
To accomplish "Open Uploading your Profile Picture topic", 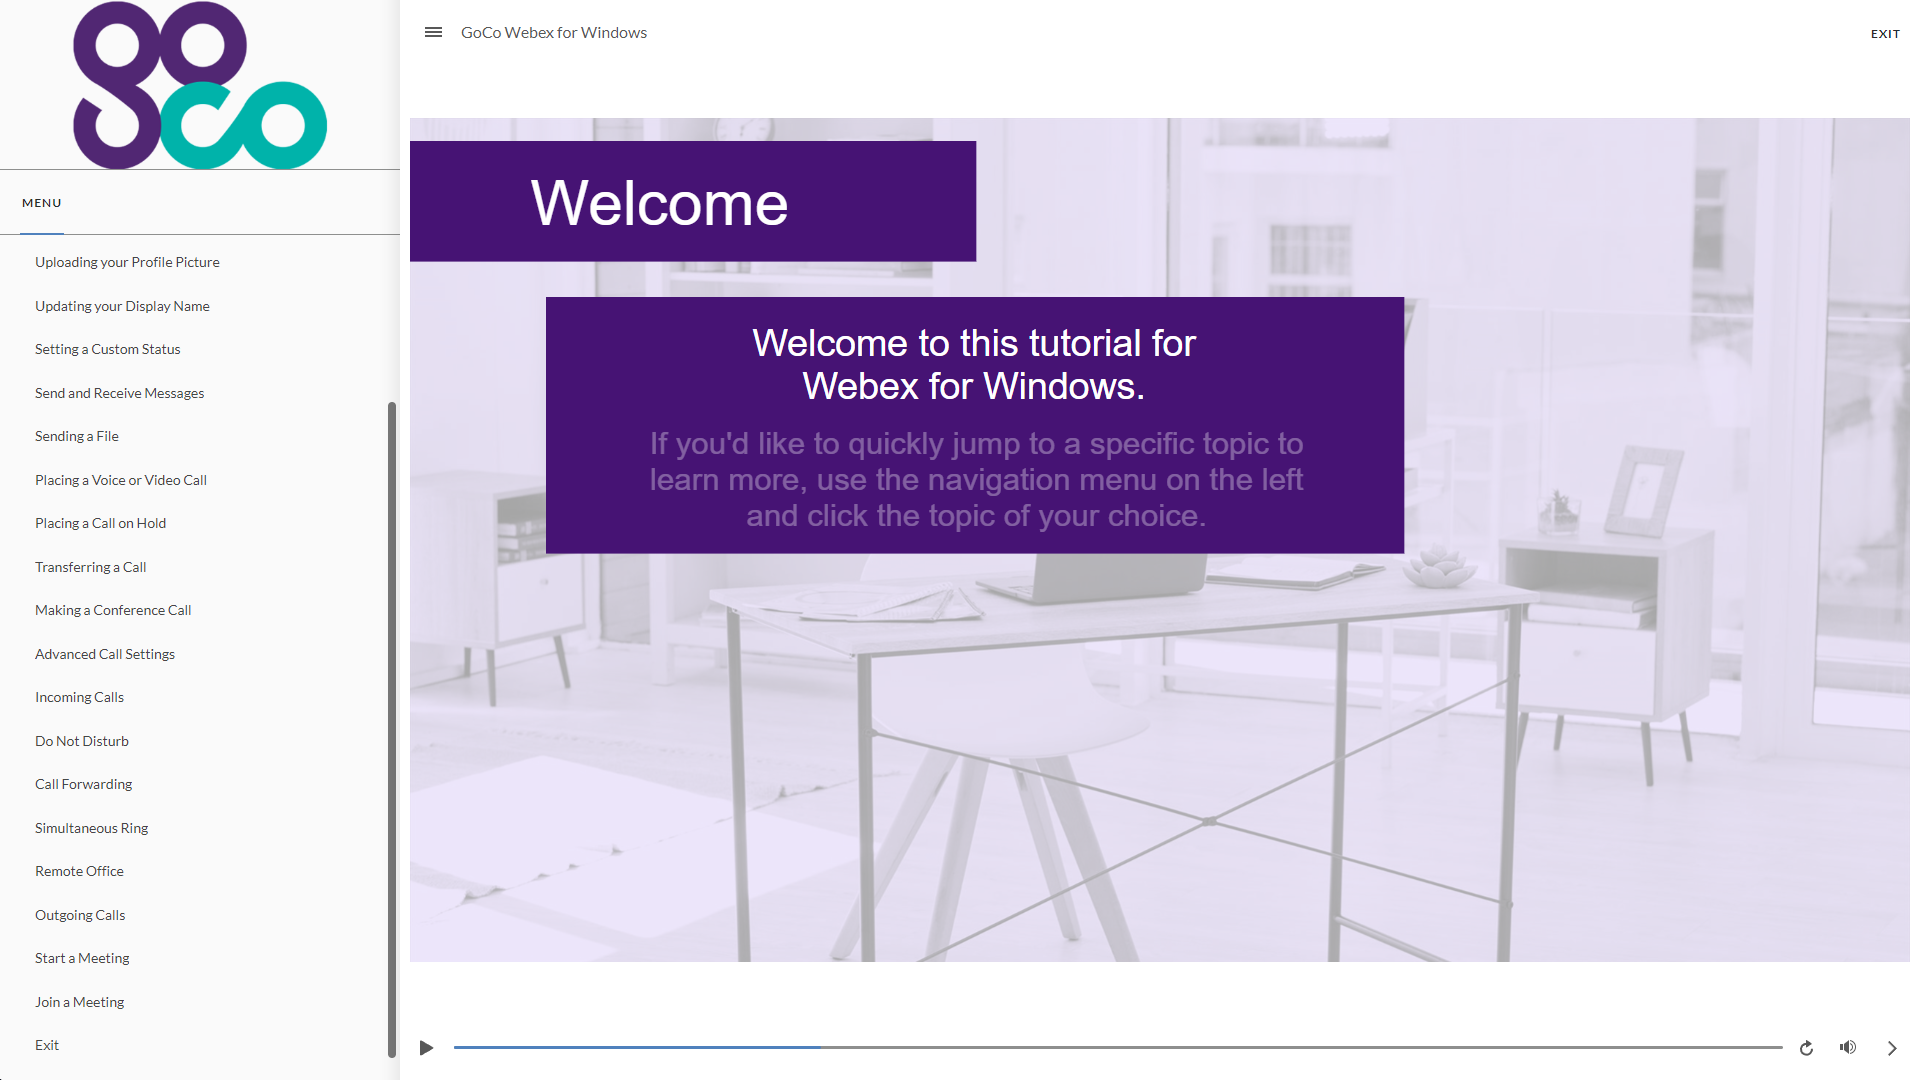I will (x=127, y=262).
